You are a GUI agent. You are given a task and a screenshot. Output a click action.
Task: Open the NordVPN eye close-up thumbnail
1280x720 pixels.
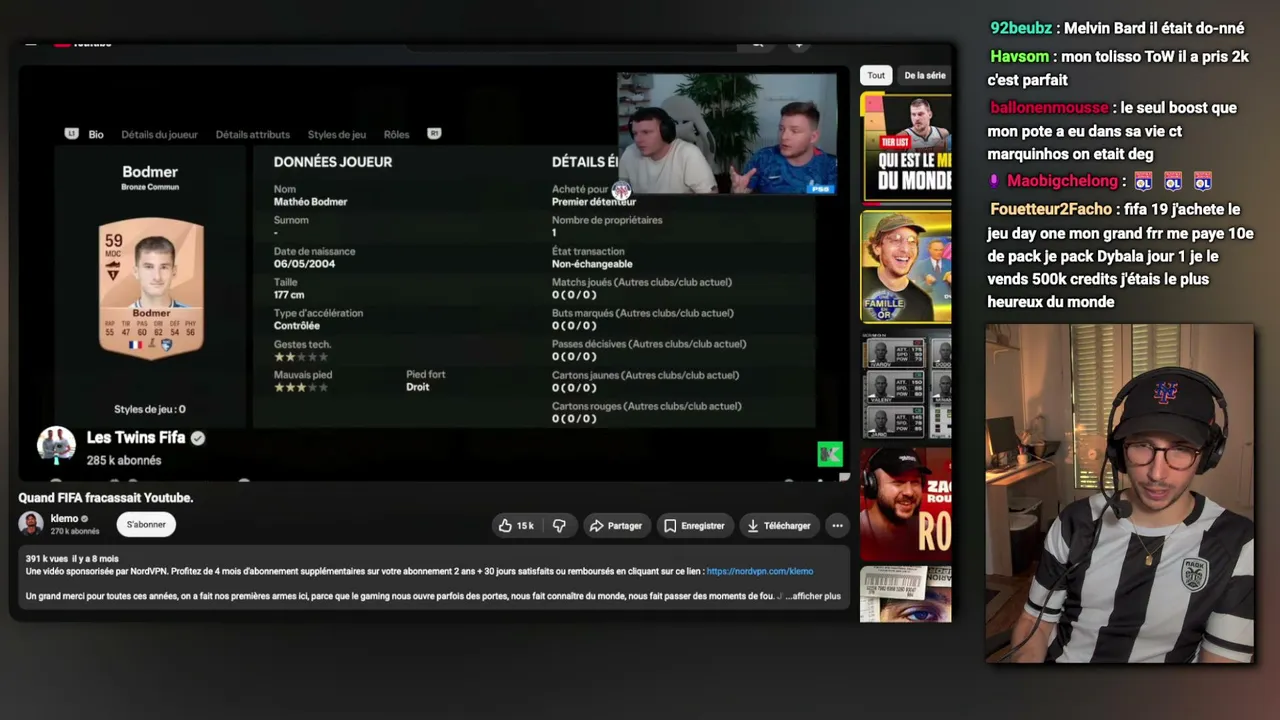tap(906, 594)
